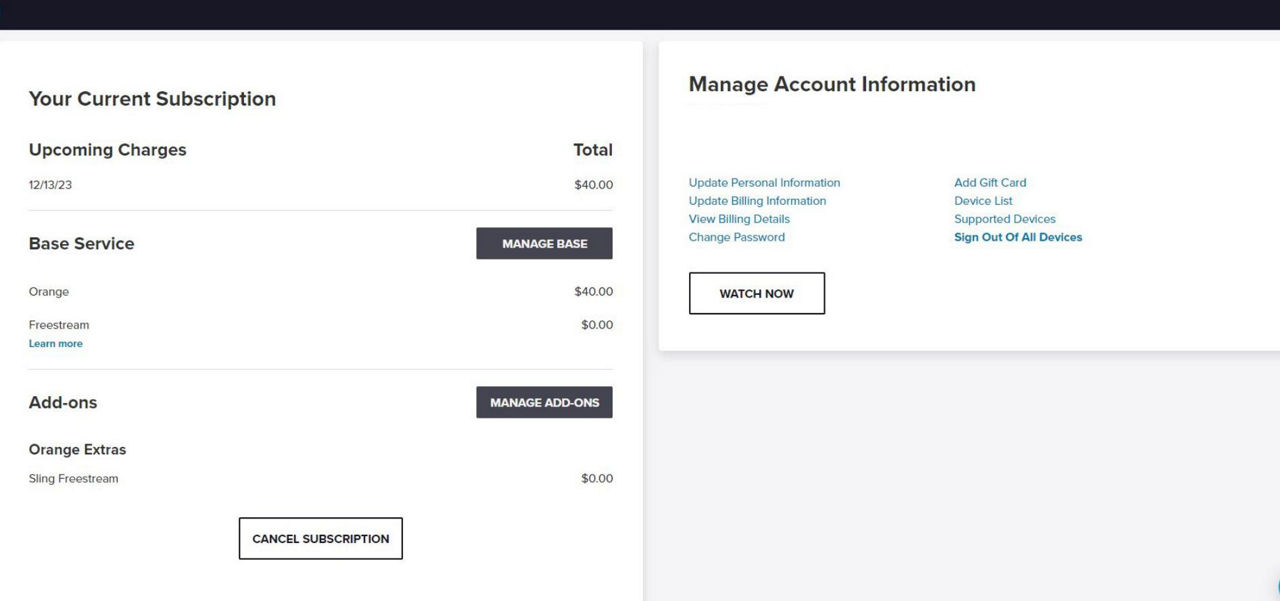Click the Cancel Subscription button
The height and width of the screenshot is (601, 1280).
[x=321, y=538]
